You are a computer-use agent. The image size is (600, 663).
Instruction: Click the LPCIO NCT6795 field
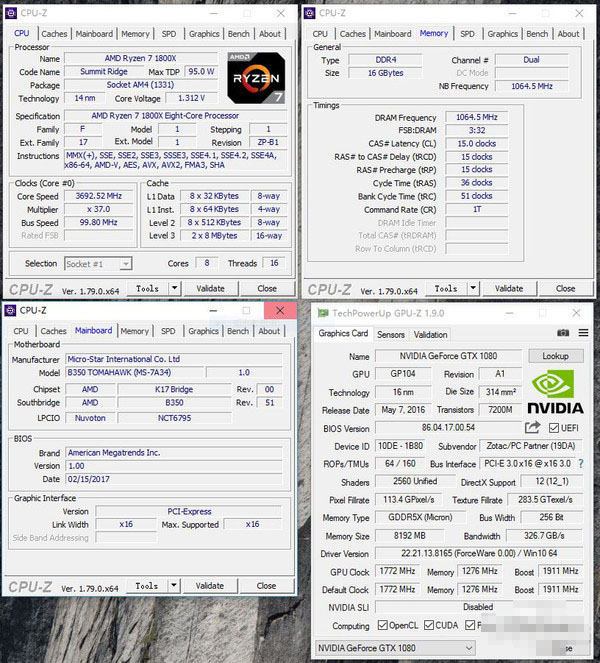(x=174, y=418)
